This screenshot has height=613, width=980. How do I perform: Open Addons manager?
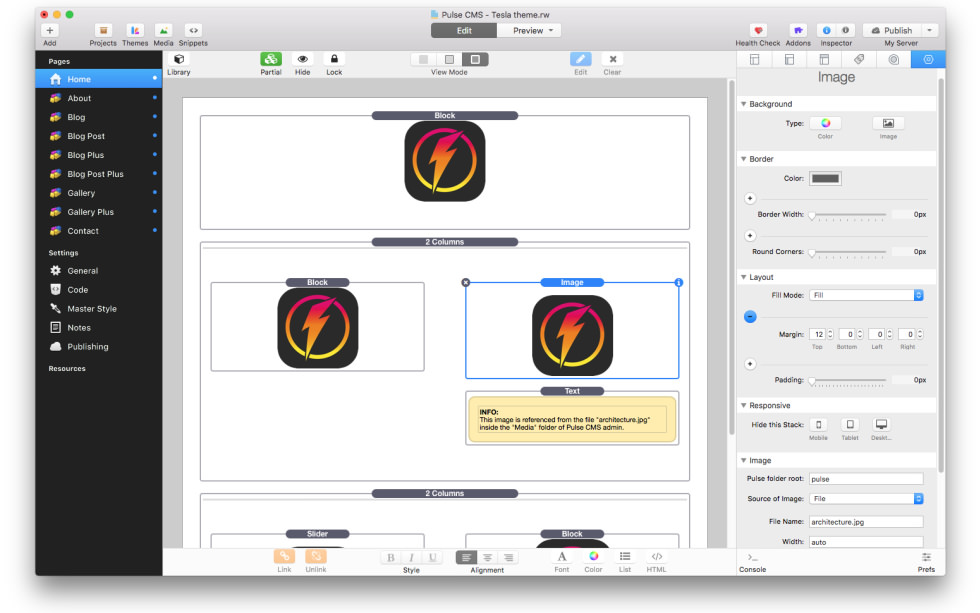798,30
